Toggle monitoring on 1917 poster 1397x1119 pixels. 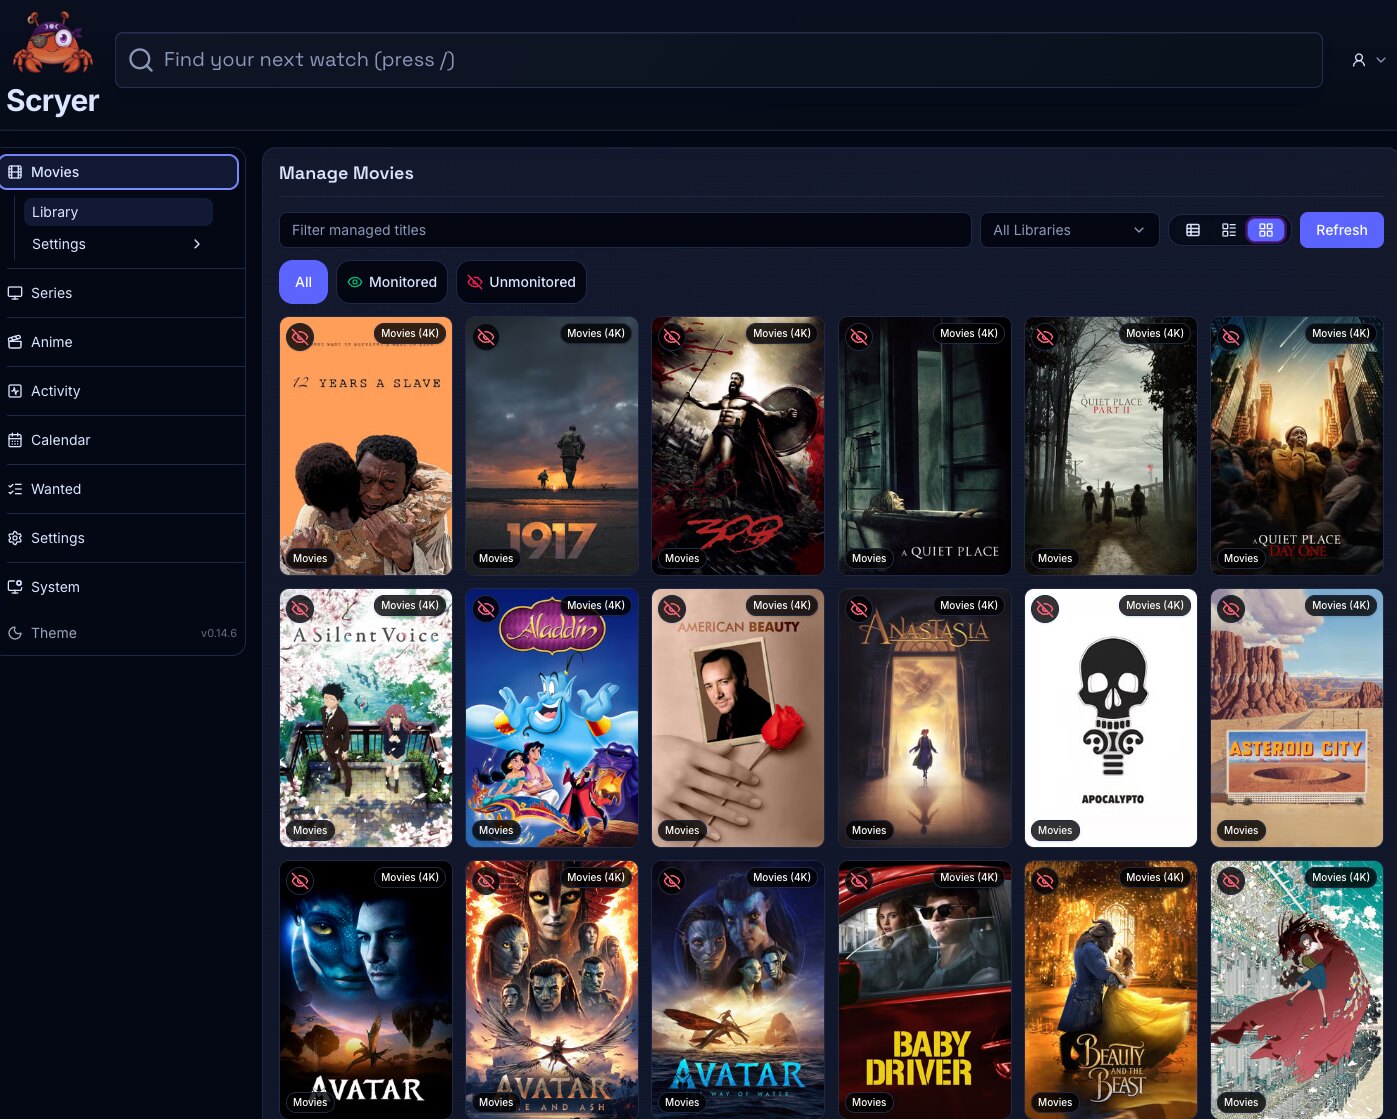(486, 337)
